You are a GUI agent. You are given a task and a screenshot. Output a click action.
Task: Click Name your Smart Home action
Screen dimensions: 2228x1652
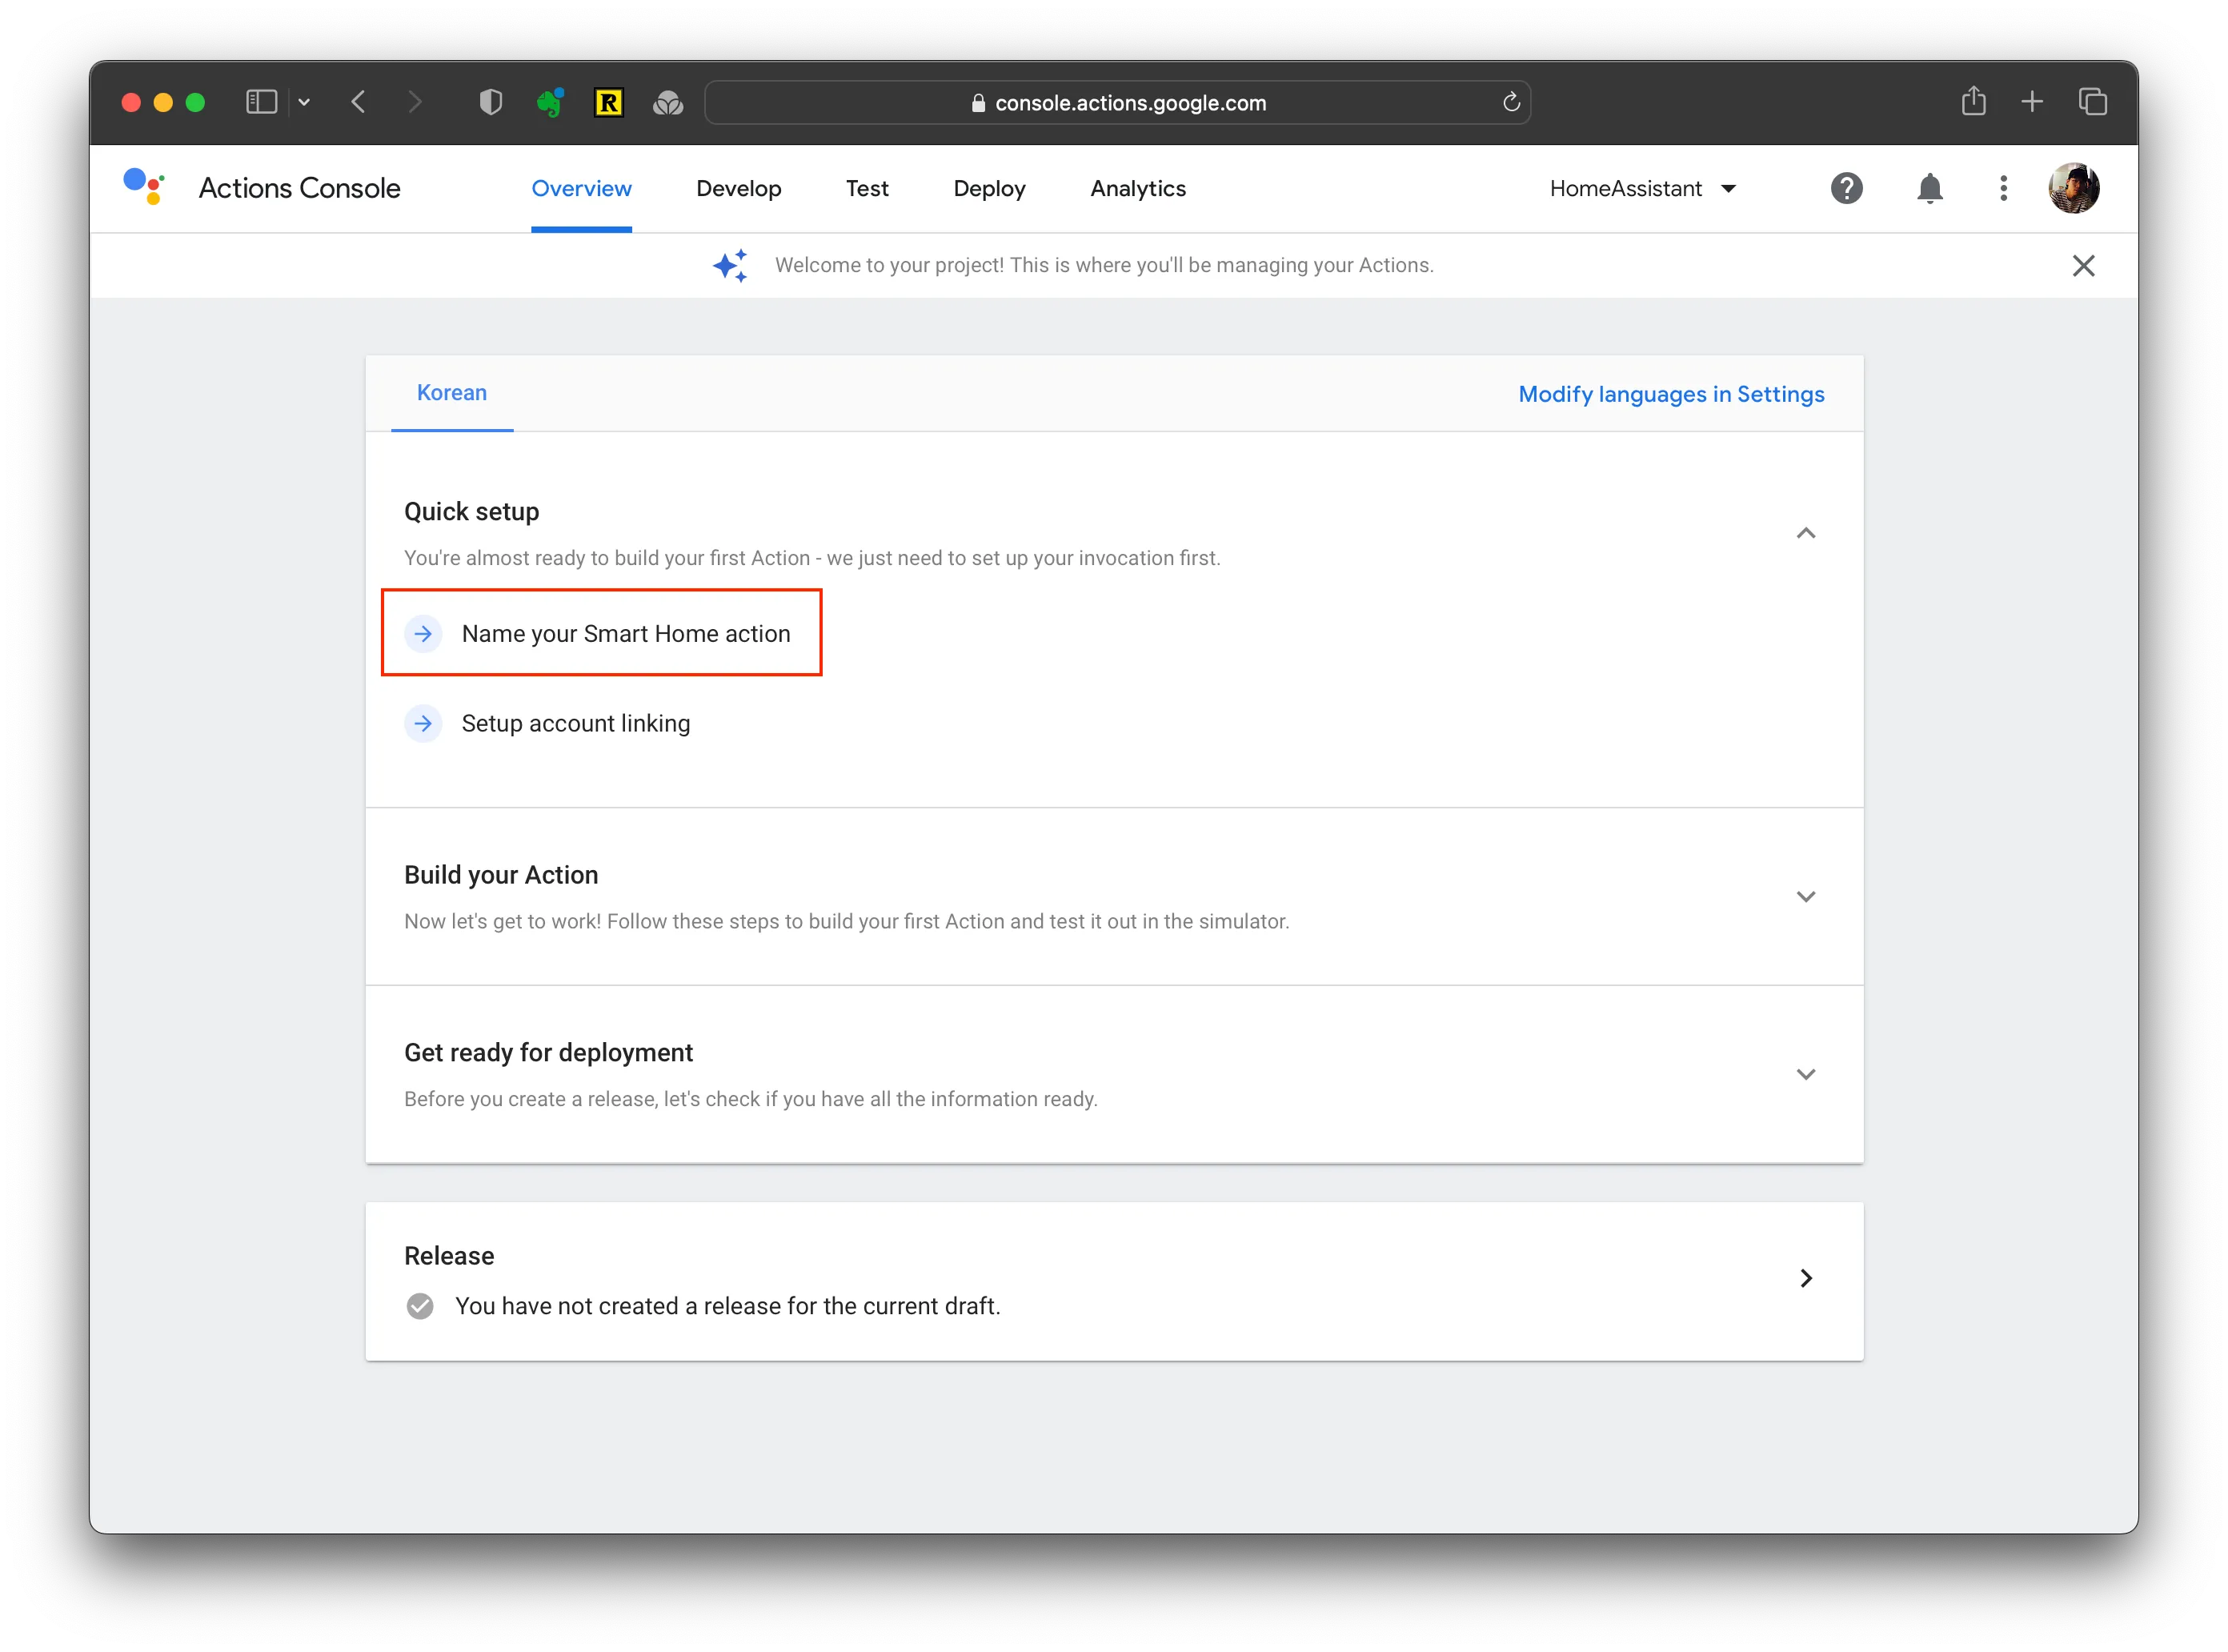coord(626,633)
